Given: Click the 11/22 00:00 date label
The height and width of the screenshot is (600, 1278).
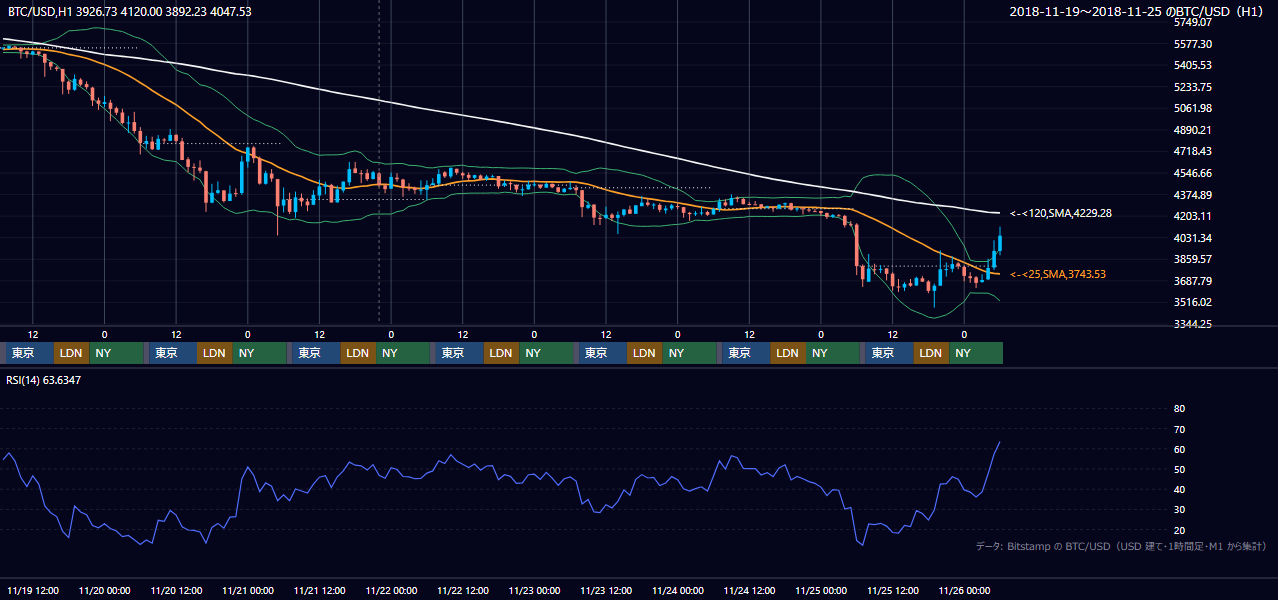Looking at the screenshot, I should point(391,591).
